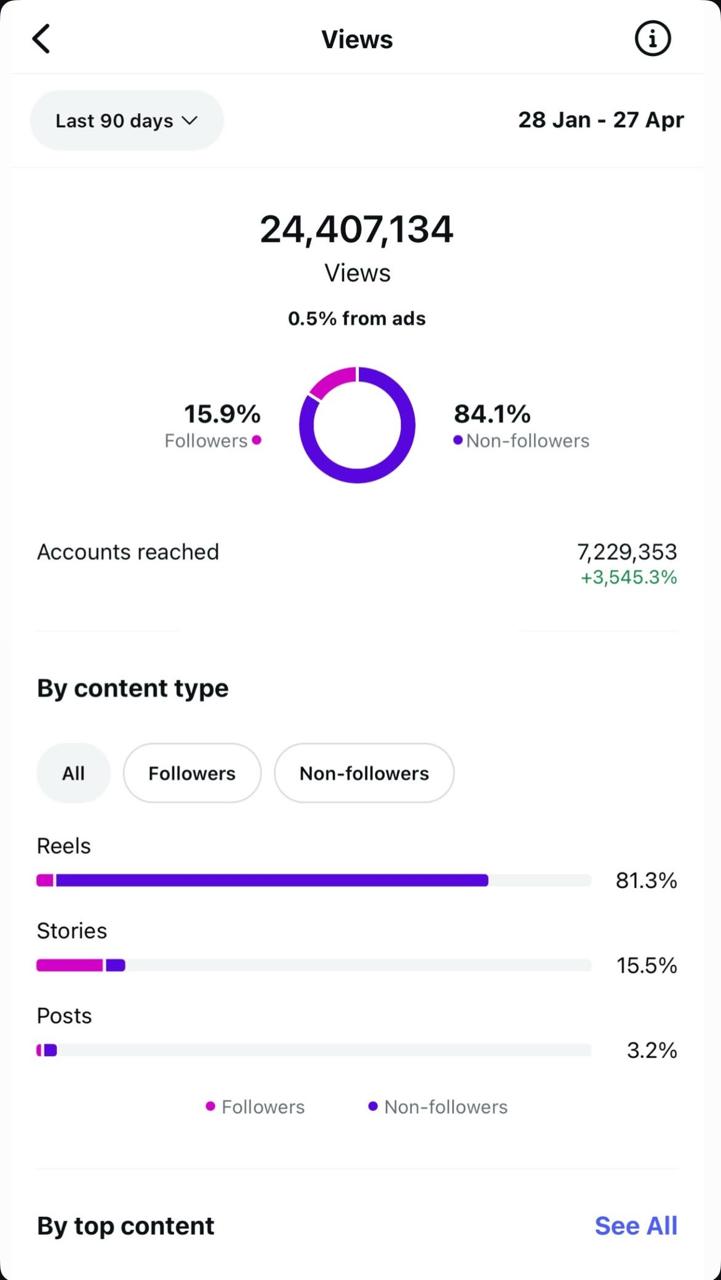Open See All top content
721x1280 pixels.
pyautogui.click(x=636, y=1226)
